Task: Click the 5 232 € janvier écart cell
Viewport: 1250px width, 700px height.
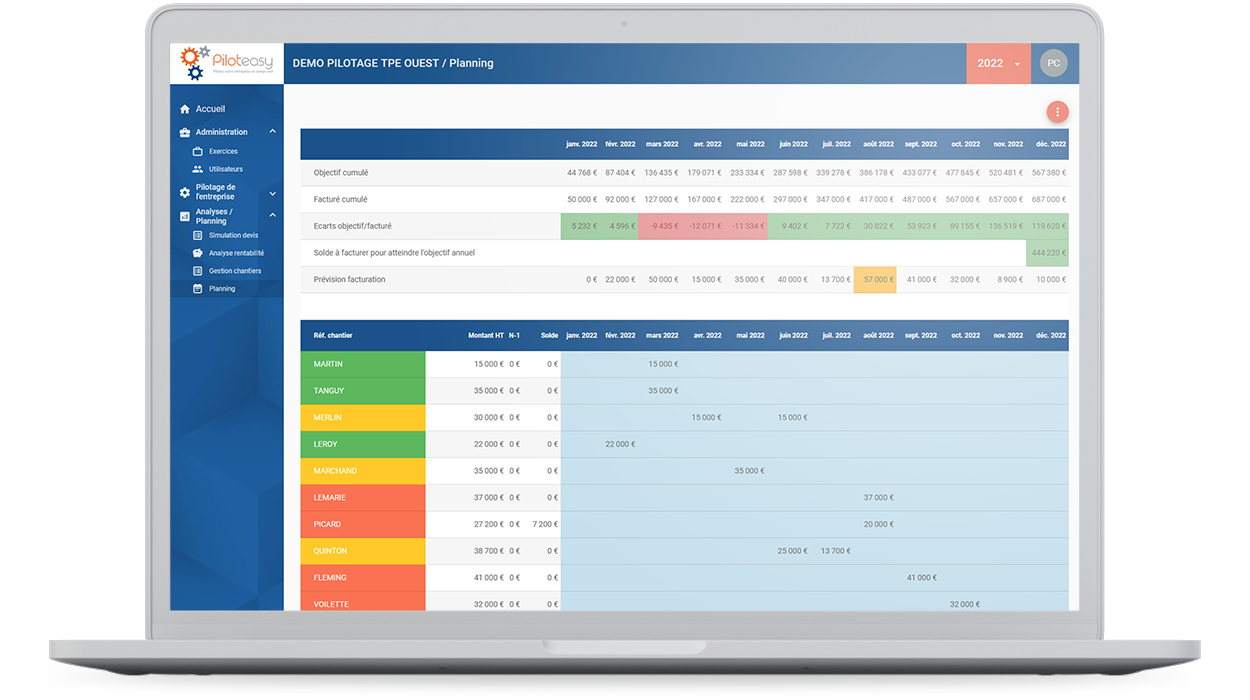Action: 582,226
